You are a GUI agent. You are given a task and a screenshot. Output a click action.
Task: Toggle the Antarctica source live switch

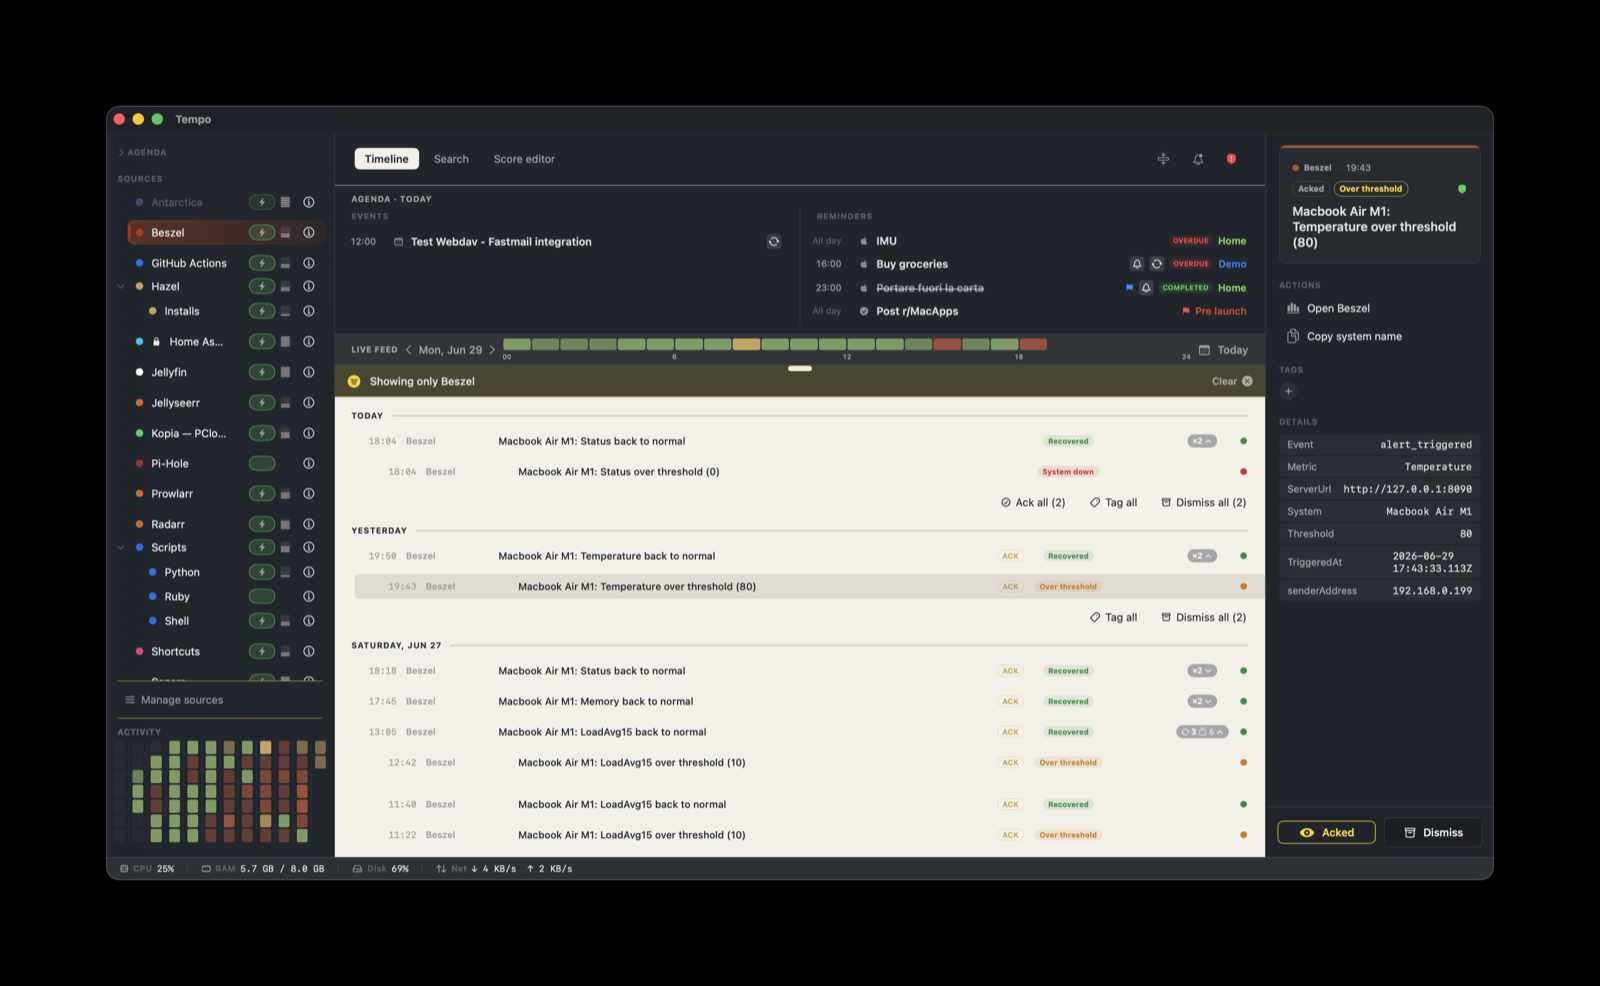coord(262,202)
